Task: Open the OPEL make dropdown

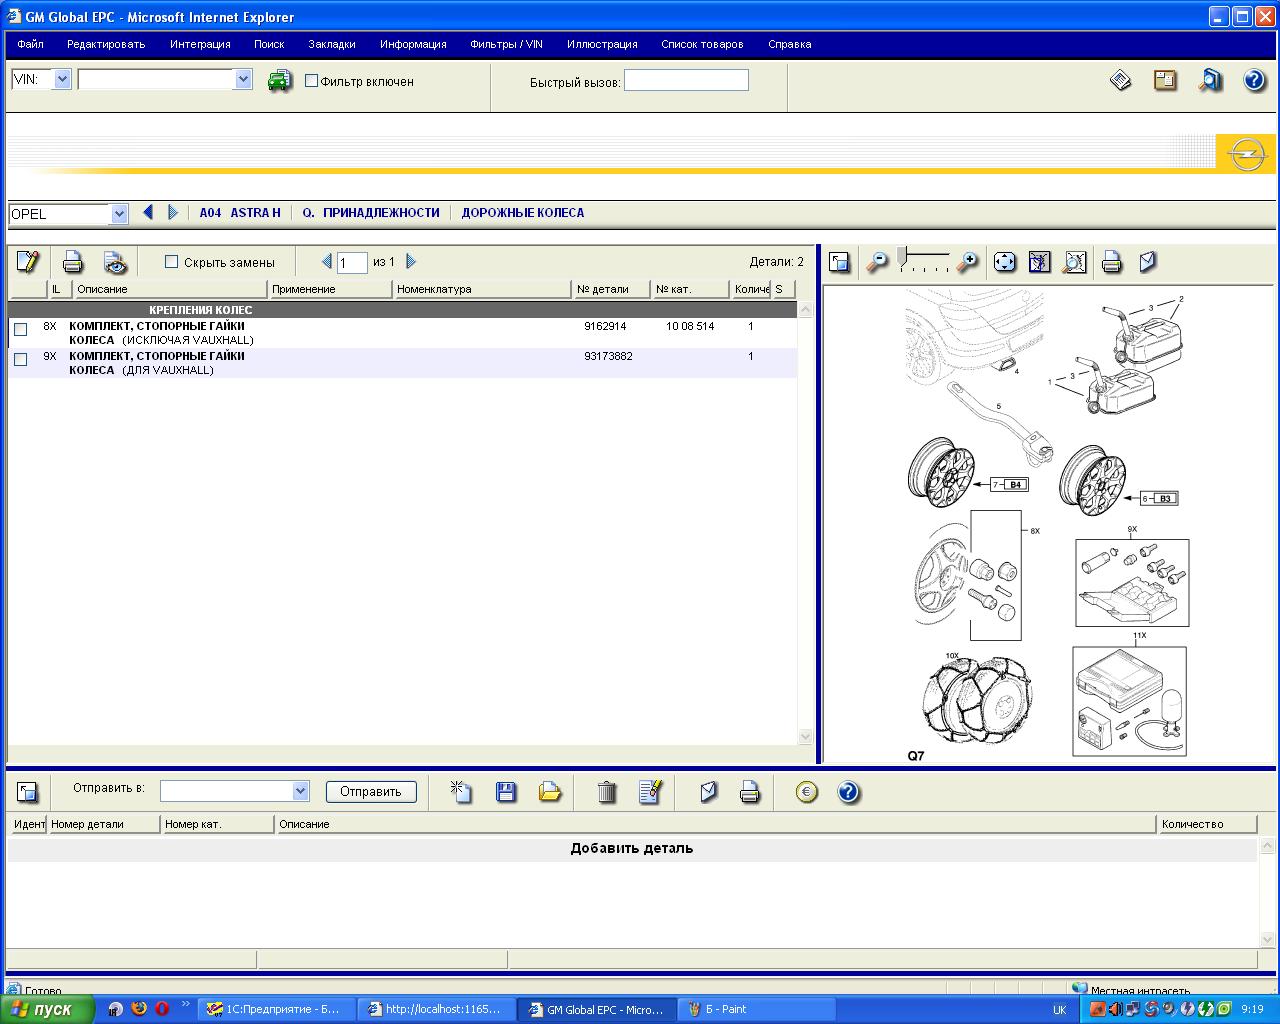Action: [120, 214]
